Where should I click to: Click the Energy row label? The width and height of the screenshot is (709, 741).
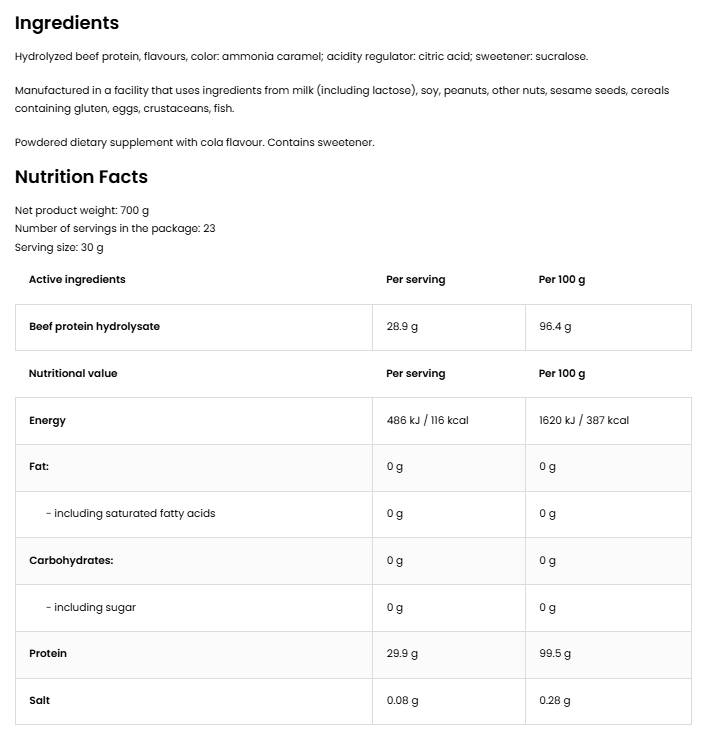pyautogui.click(x=47, y=421)
